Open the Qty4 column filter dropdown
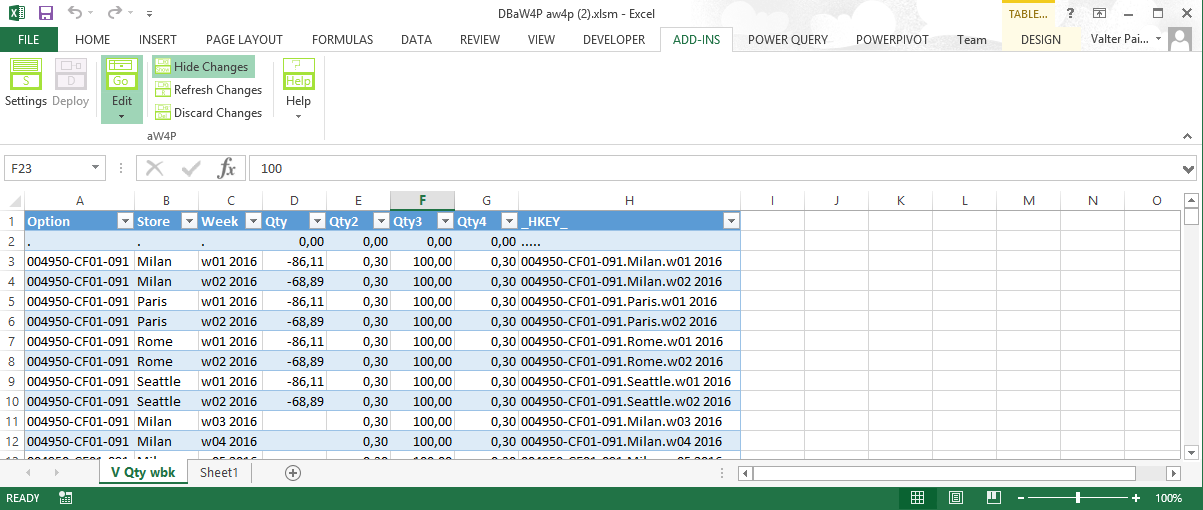1203x510 pixels. [x=509, y=221]
